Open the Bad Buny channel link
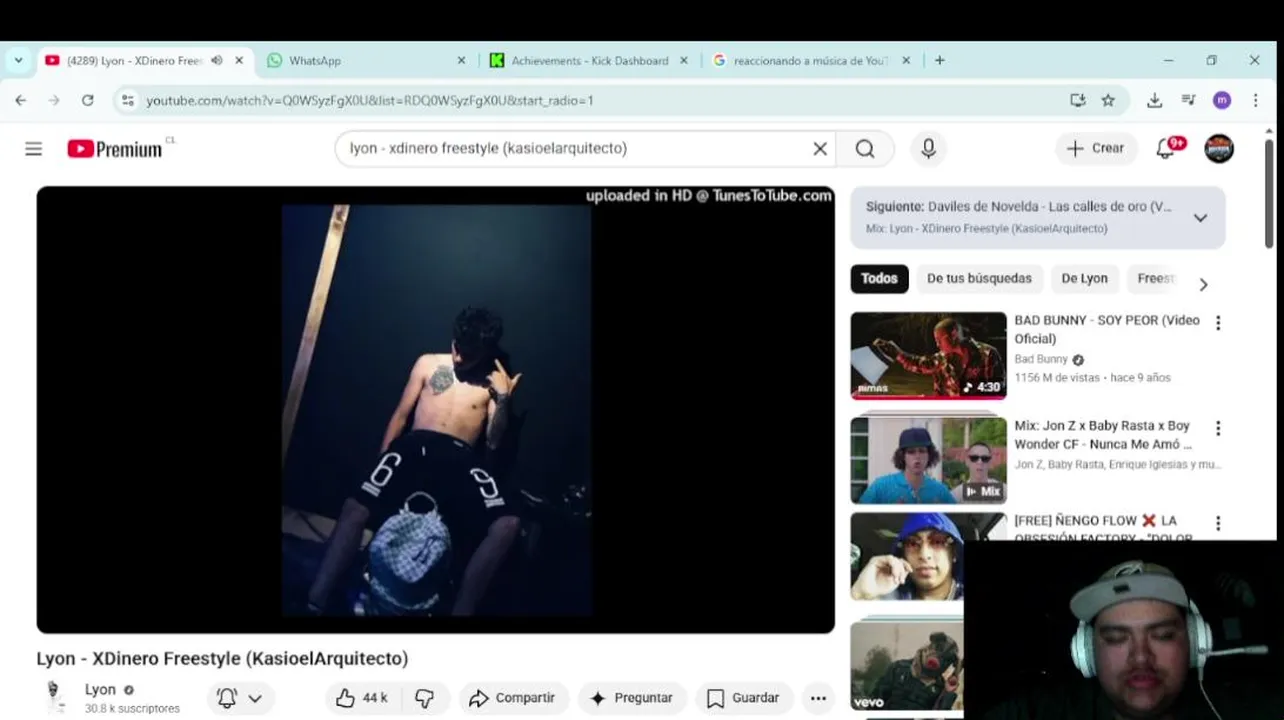This screenshot has width=1284, height=720. 1041,359
